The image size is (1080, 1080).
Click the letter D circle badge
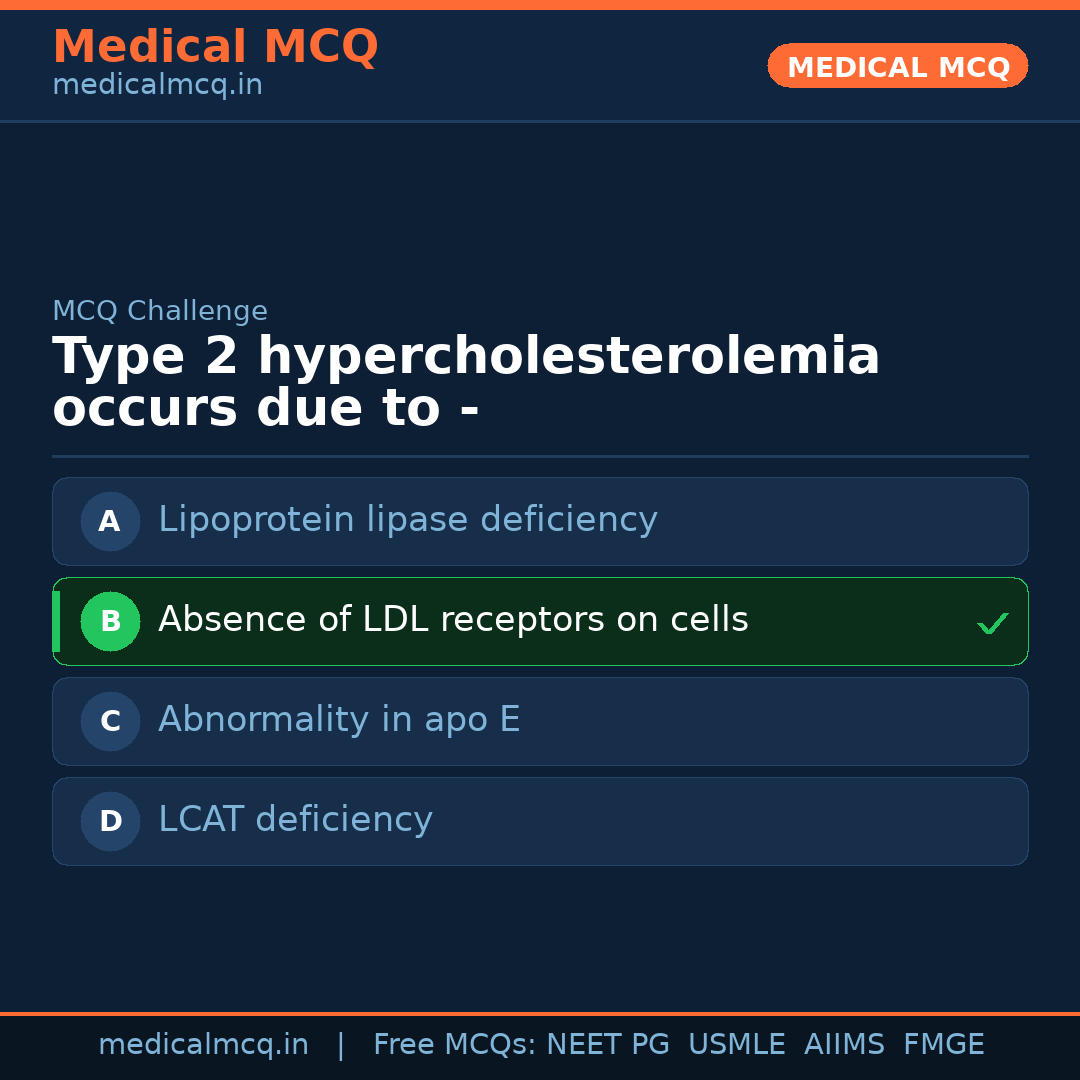click(x=110, y=821)
